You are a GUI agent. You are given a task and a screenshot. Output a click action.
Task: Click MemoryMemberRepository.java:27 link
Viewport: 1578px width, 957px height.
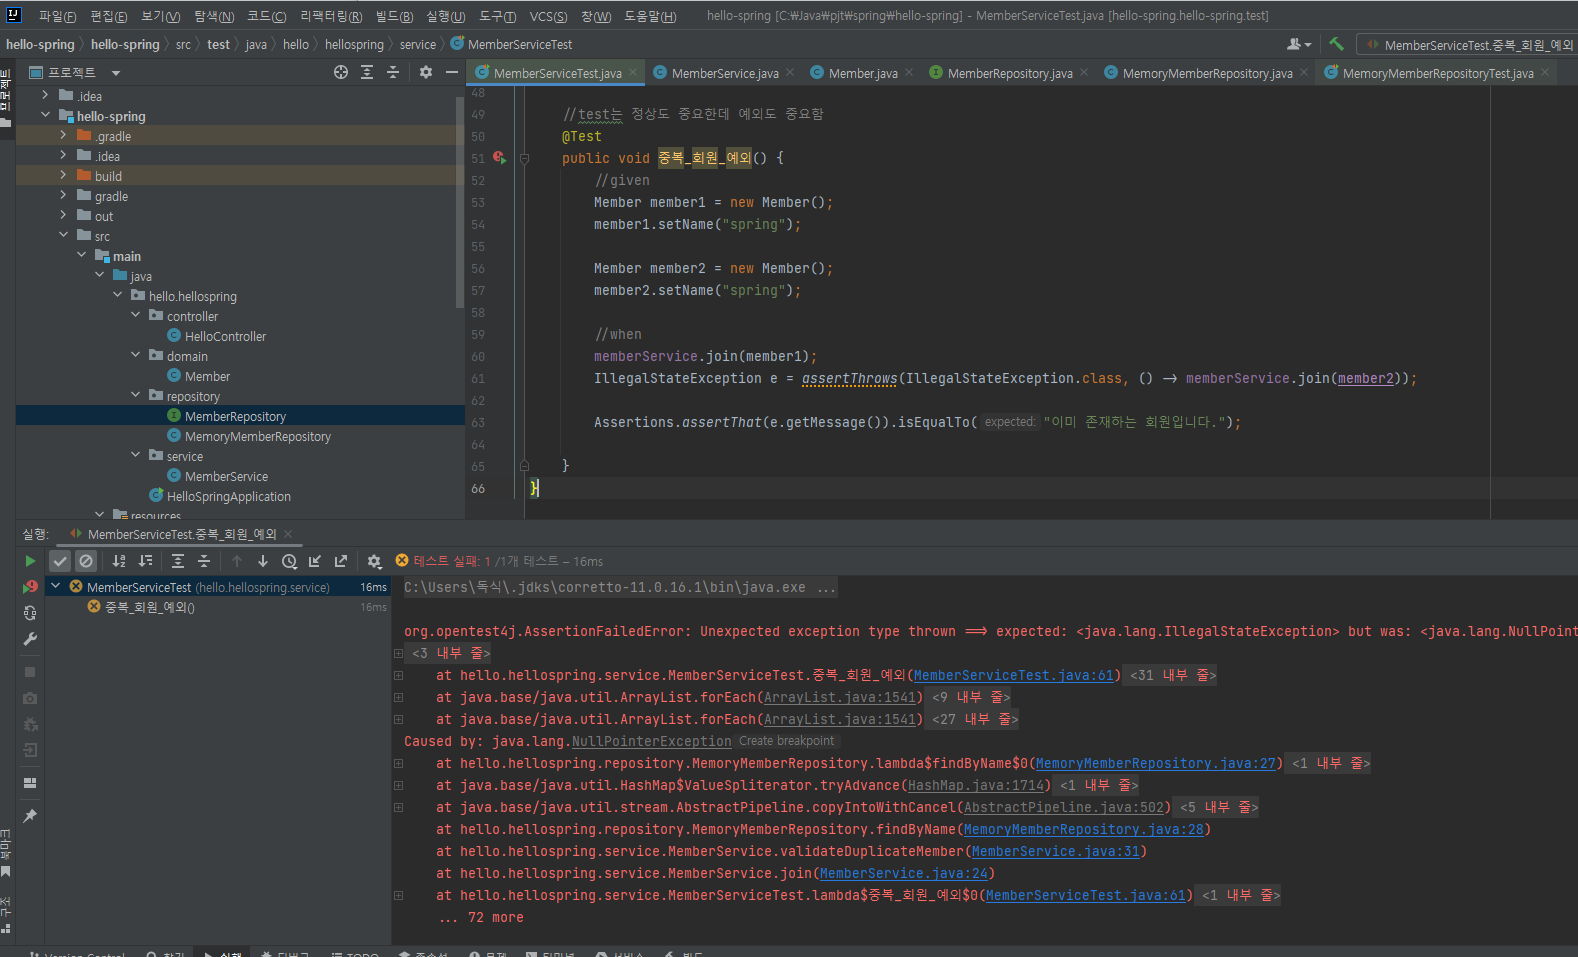coord(1155,764)
